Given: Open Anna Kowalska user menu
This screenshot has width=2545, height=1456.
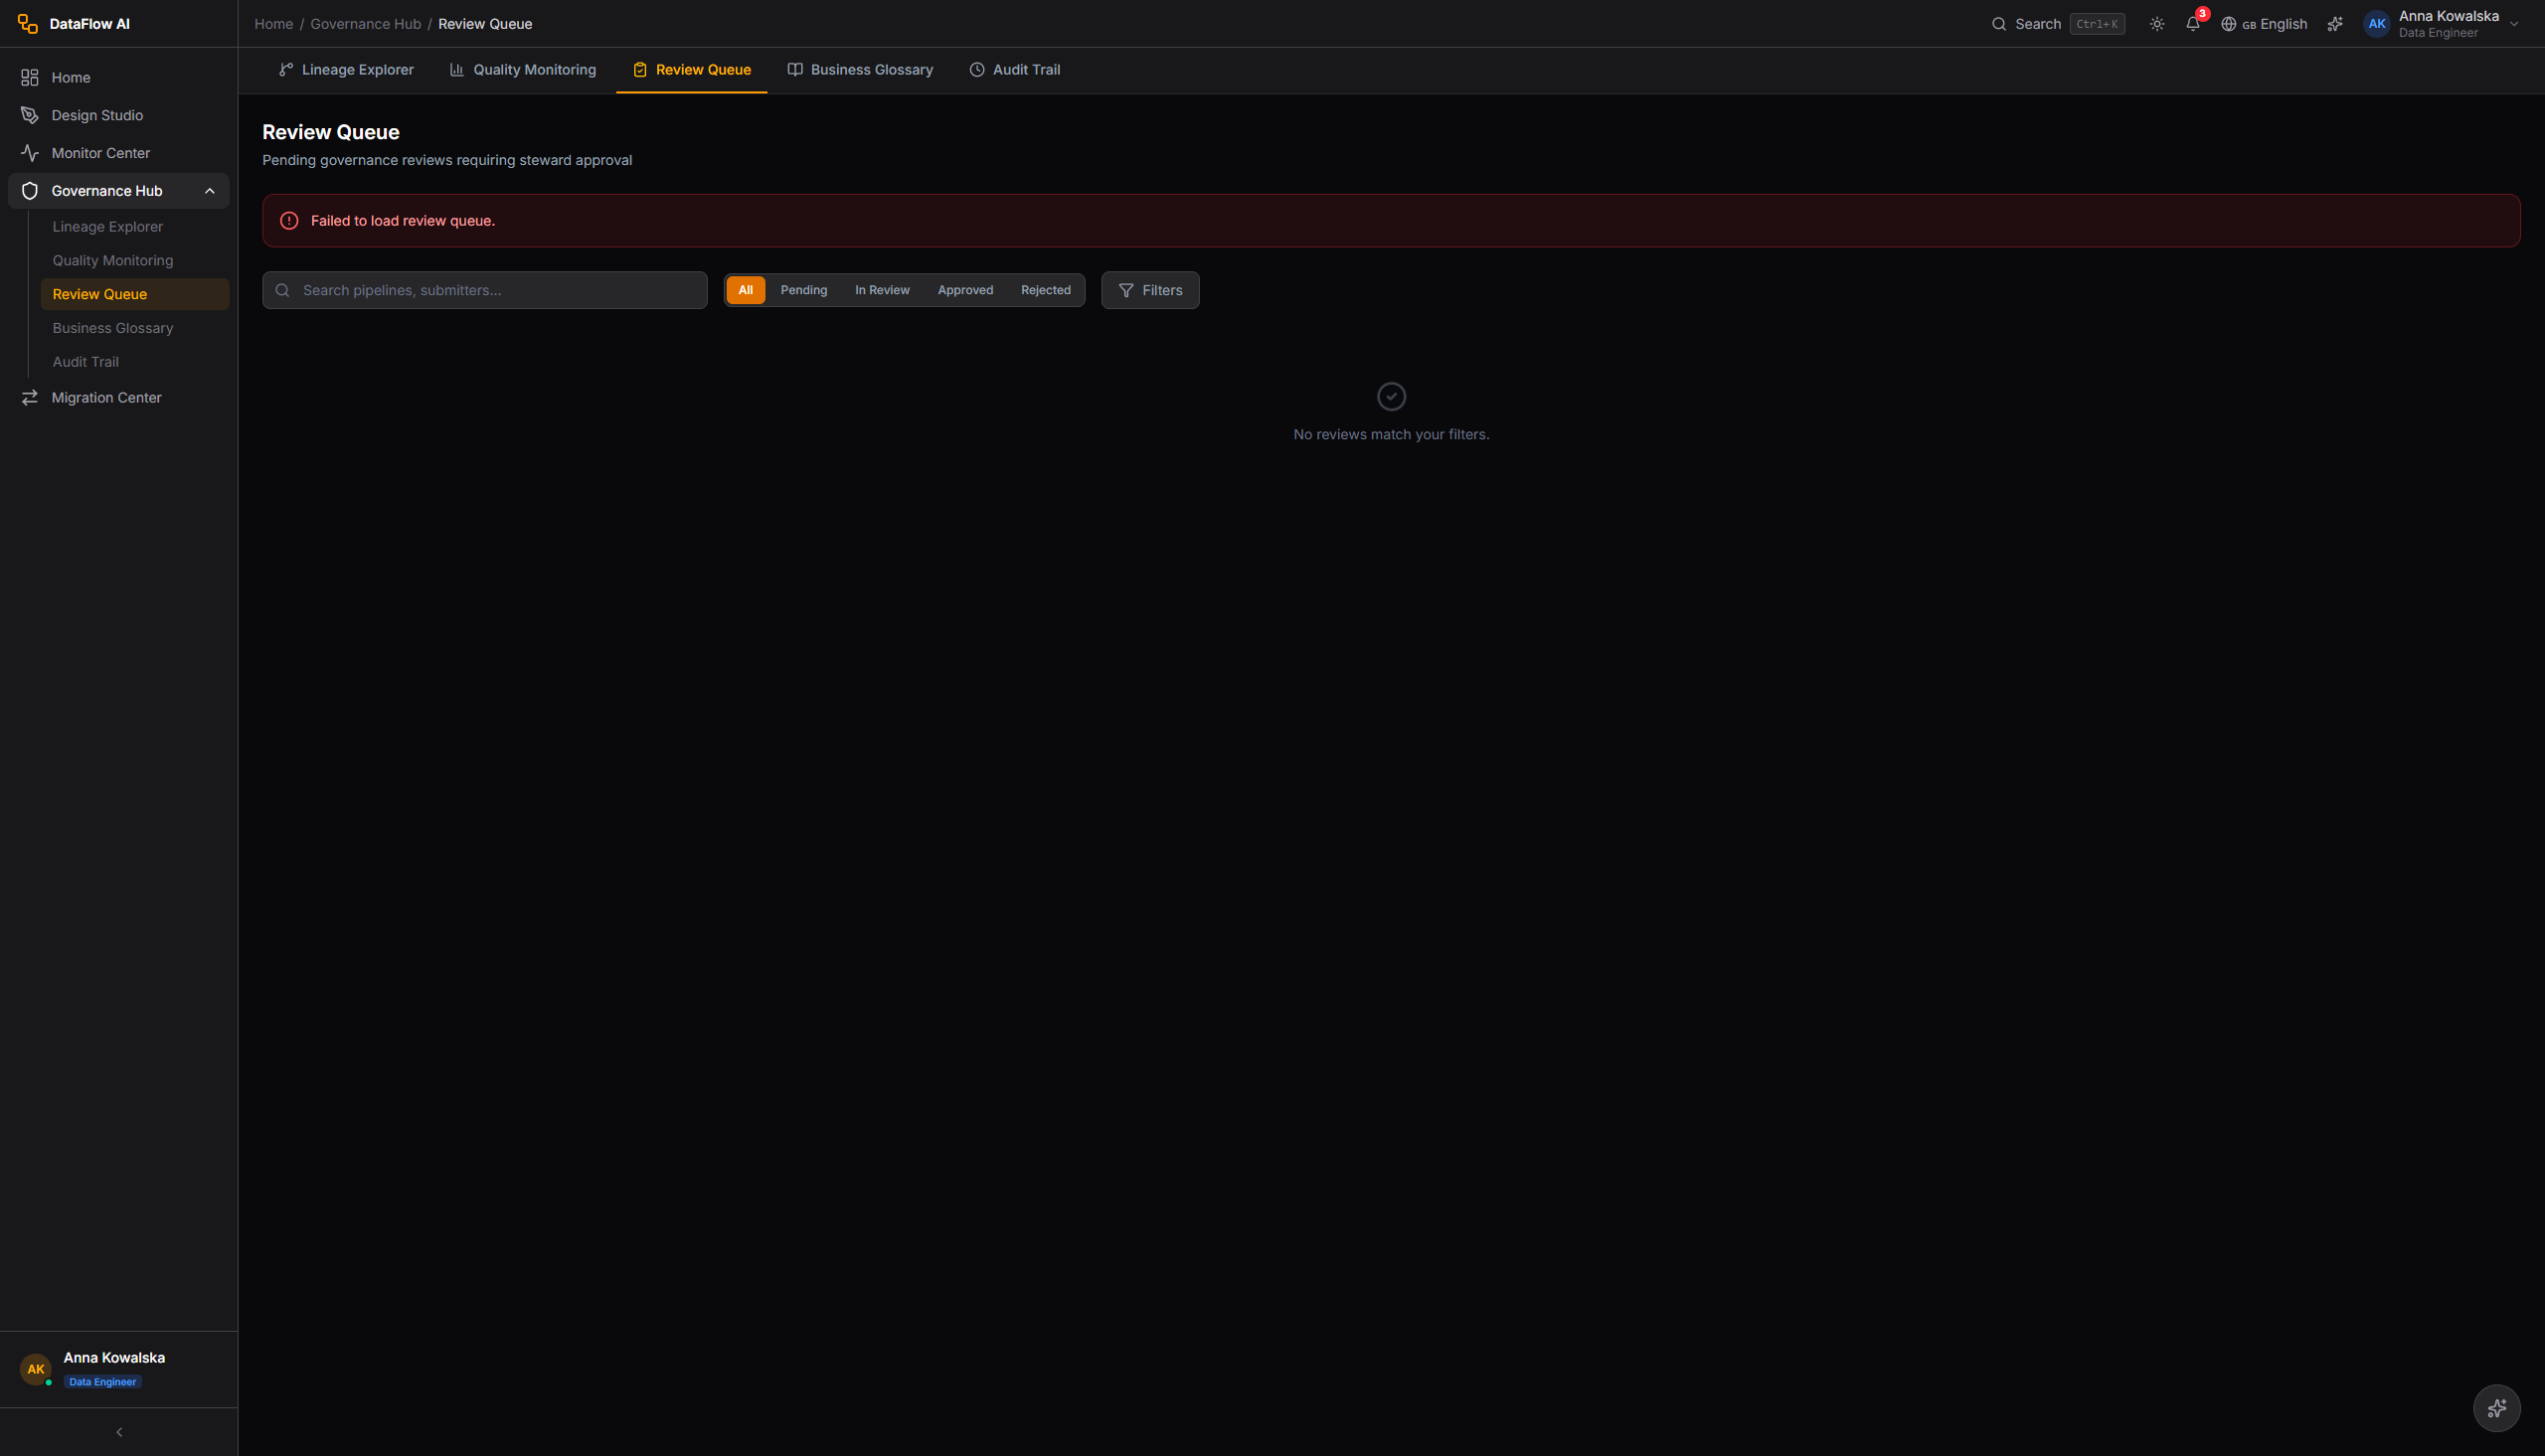Looking at the screenshot, I should coord(2441,24).
